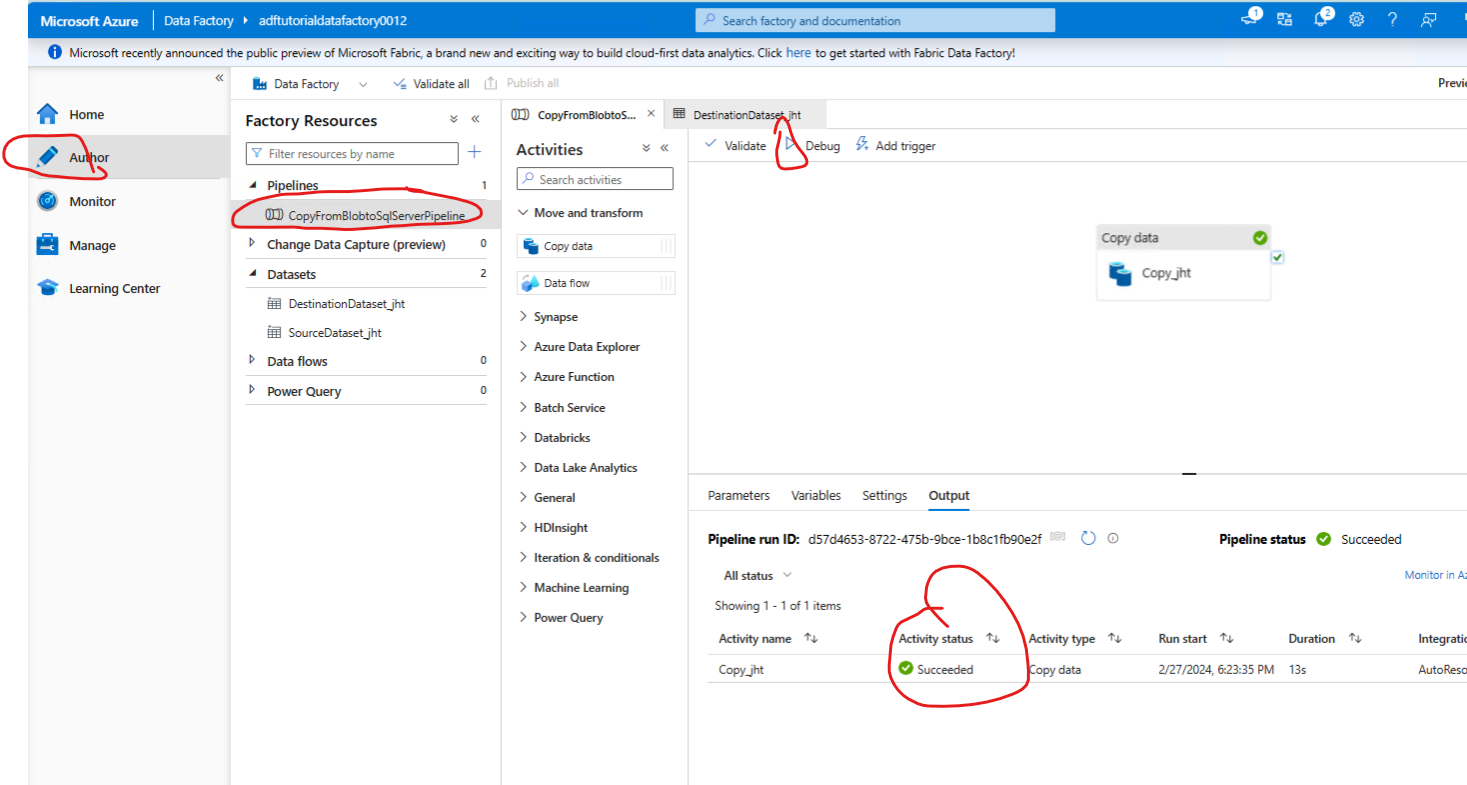Click the Validate checkmark in pipeline toolbar
The height and width of the screenshot is (785, 1467).
click(711, 145)
